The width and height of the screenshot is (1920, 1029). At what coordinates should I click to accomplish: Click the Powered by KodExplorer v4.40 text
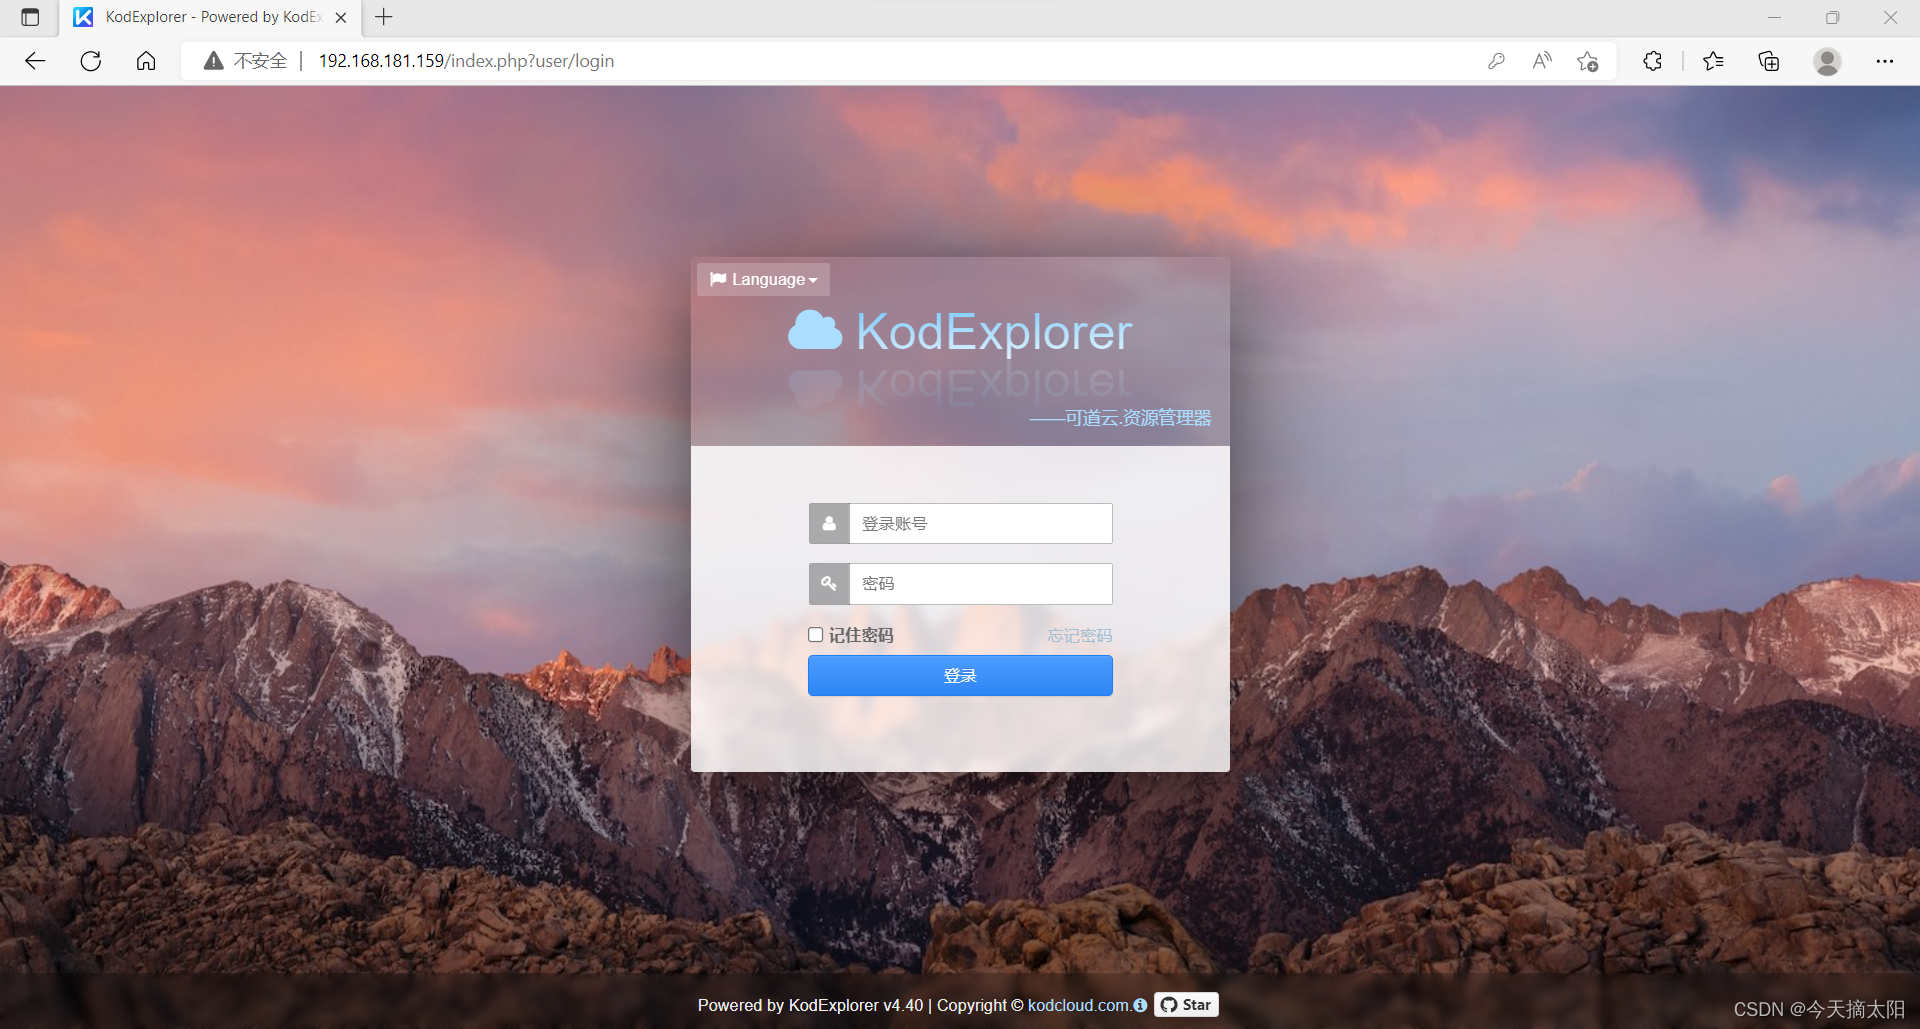(810, 1005)
